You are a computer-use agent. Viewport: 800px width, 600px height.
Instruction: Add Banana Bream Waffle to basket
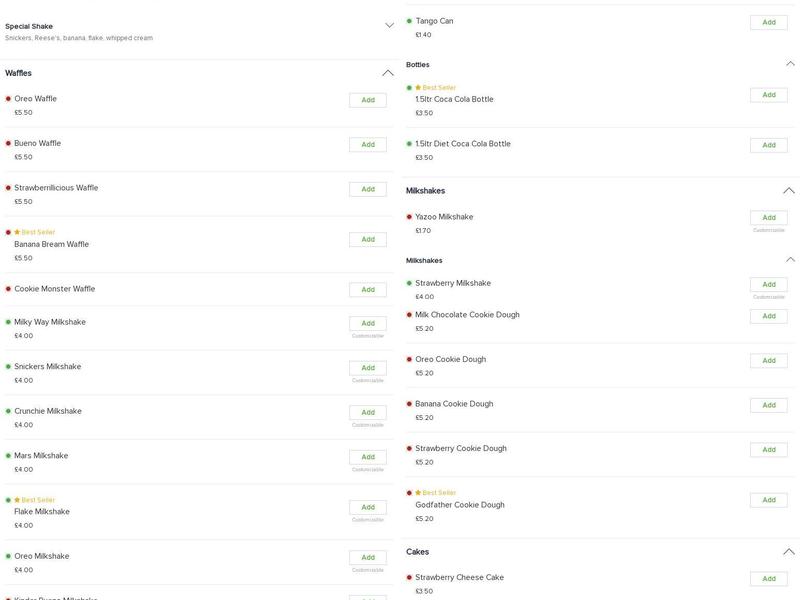pos(368,240)
